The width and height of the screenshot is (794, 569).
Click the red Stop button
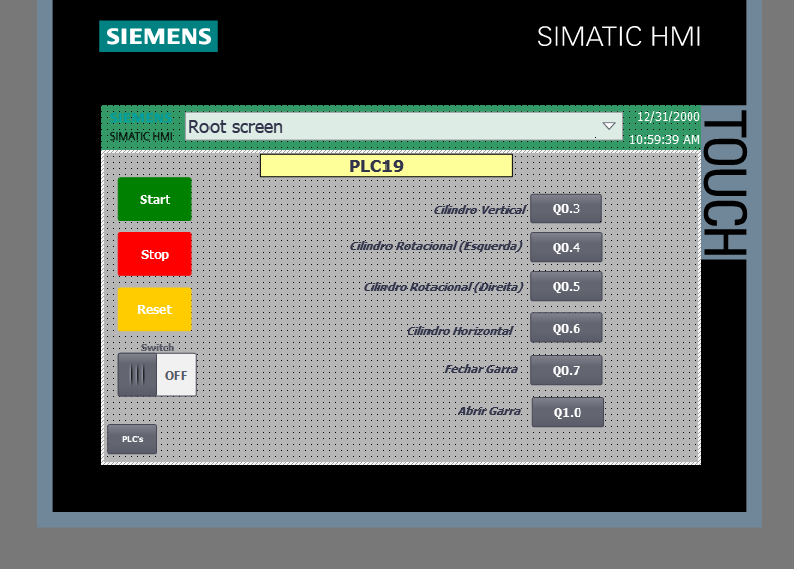pos(154,254)
